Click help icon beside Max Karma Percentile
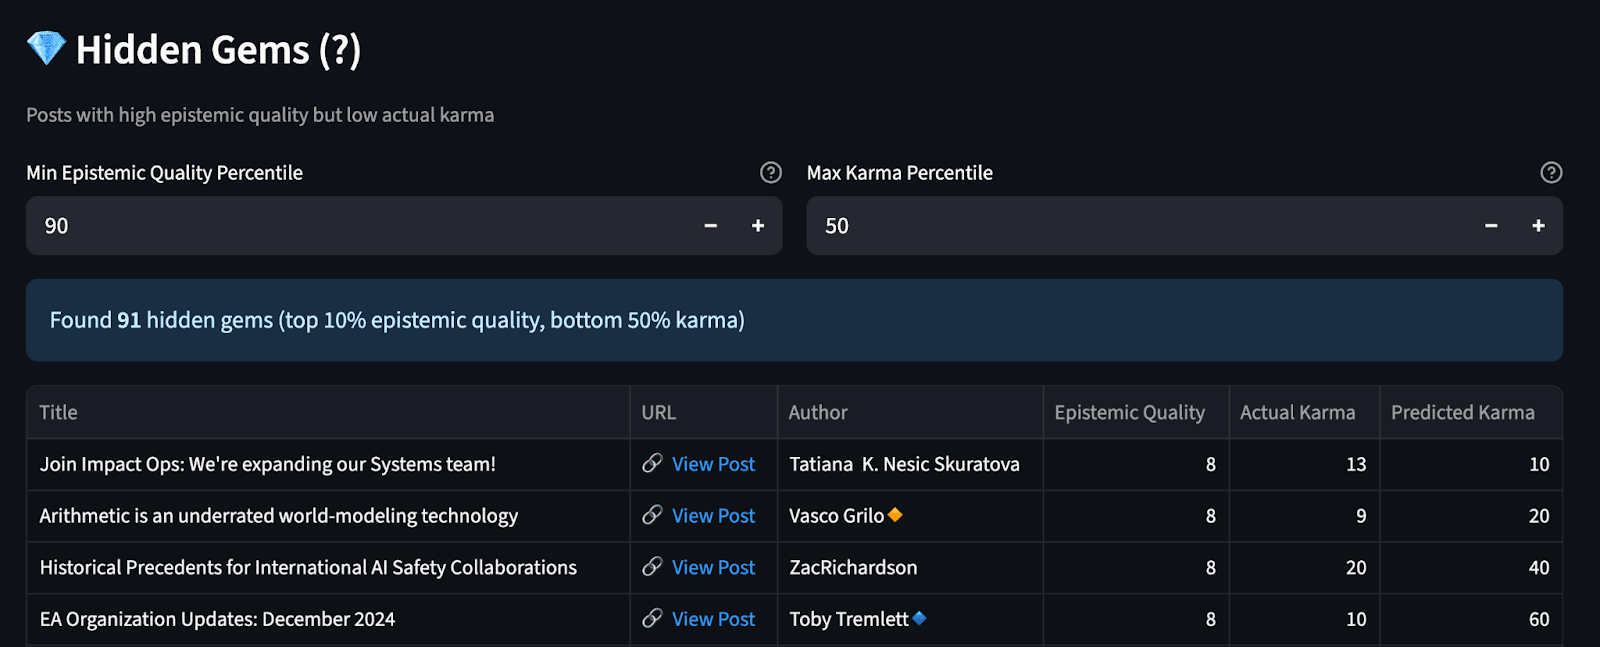This screenshot has width=1600, height=647. point(1551,172)
